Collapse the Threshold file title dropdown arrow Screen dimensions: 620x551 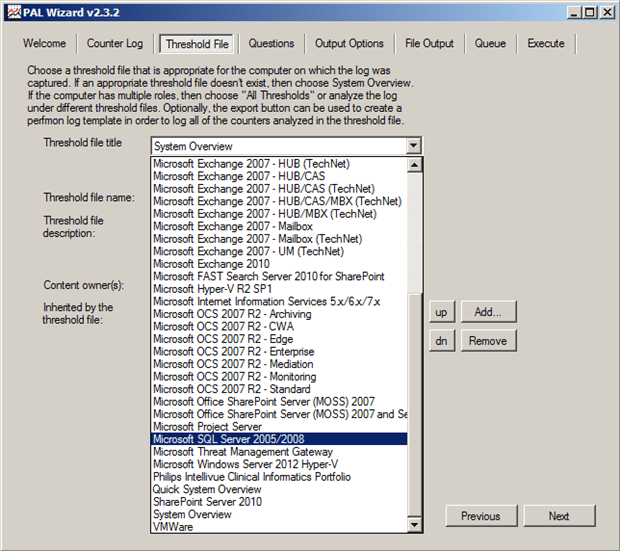pyautogui.click(x=413, y=146)
